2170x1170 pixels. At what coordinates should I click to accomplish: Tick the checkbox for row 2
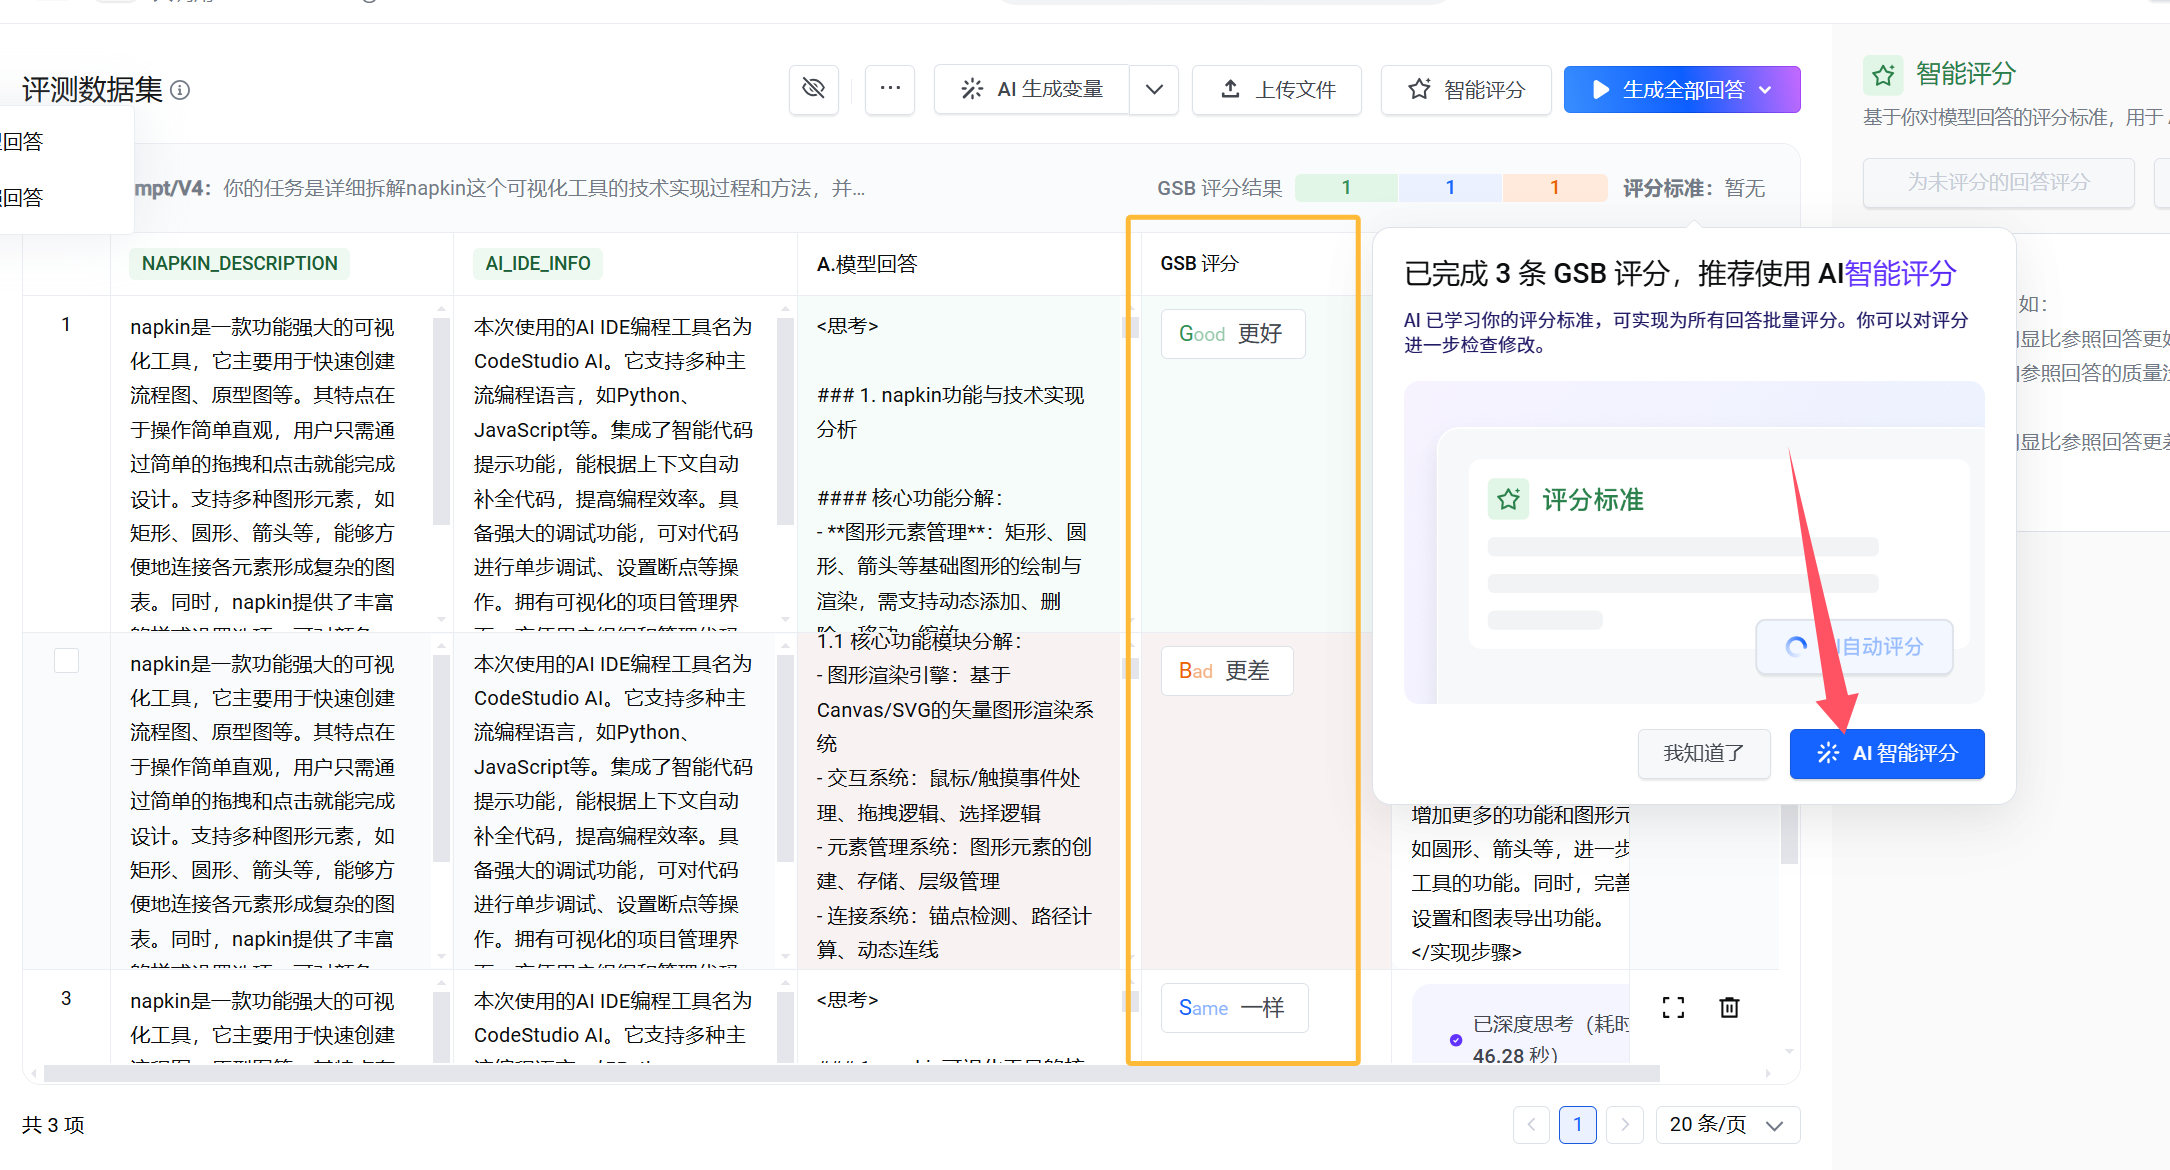coord(66,661)
